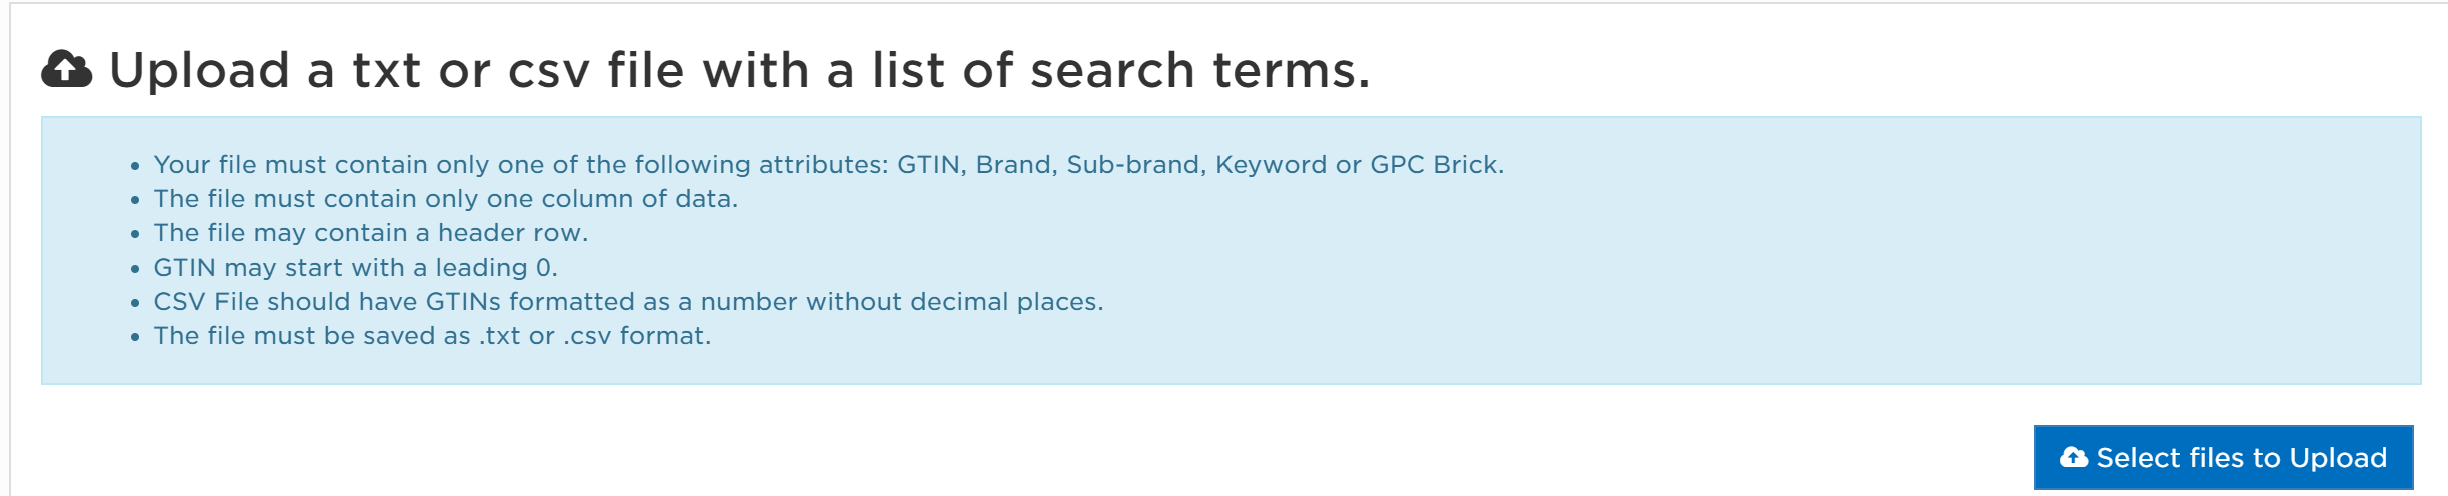
Task: Click the 'may contain a header row' line
Action: coord(370,233)
